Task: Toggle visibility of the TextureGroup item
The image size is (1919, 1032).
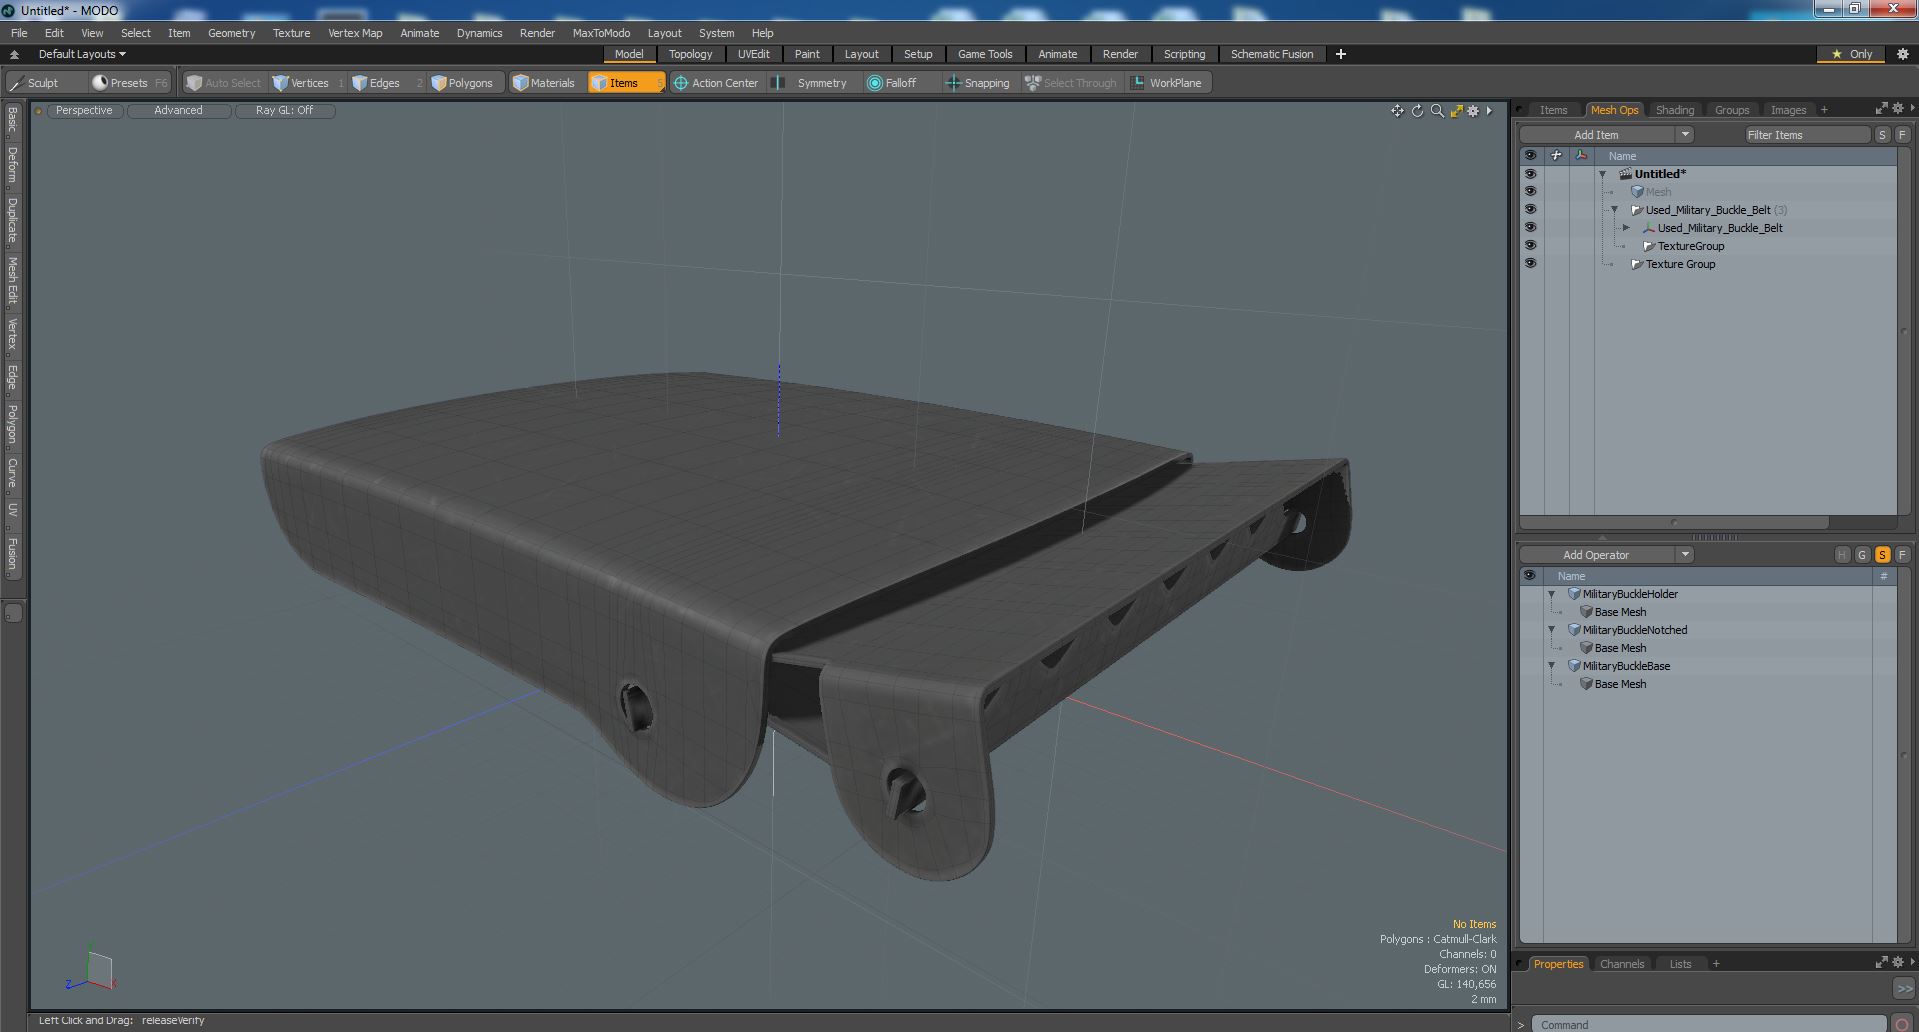Action: pos(1530,246)
